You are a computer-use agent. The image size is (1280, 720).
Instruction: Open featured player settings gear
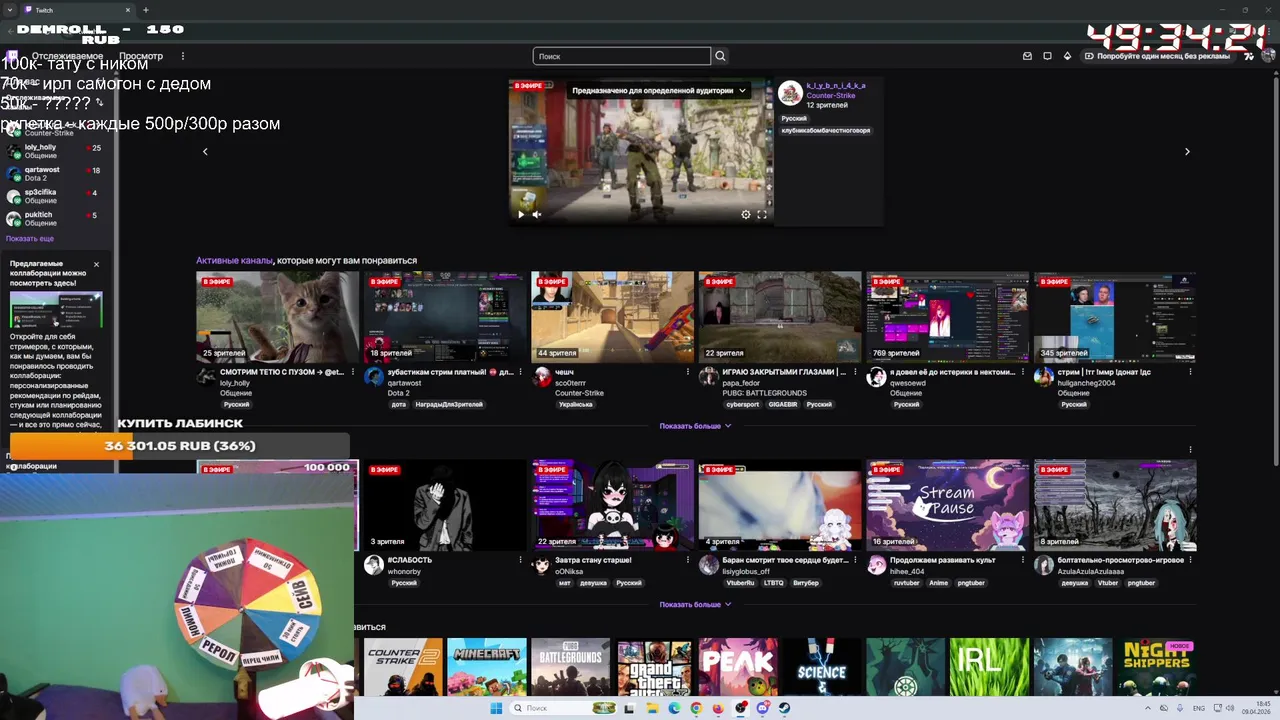tap(745, 214)
